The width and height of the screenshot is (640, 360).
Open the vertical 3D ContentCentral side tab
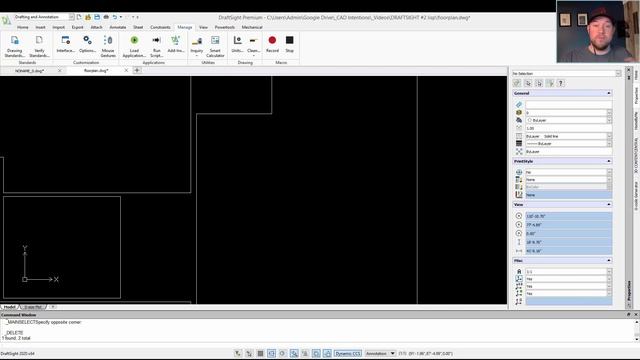click(636, 155)
